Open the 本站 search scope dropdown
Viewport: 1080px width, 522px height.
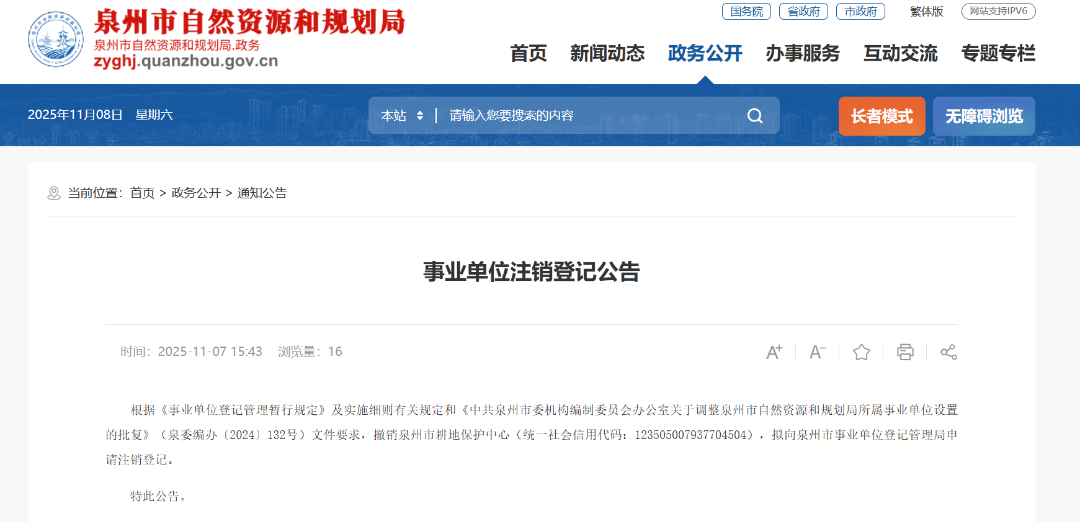click(402, 116)
